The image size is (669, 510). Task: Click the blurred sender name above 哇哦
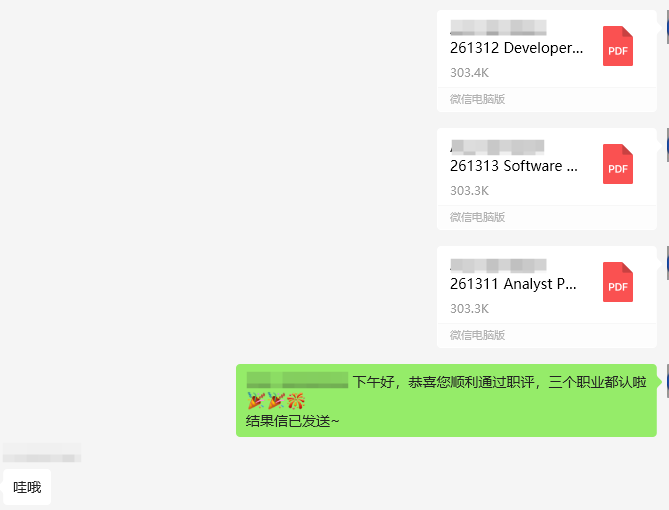(42, 453)
